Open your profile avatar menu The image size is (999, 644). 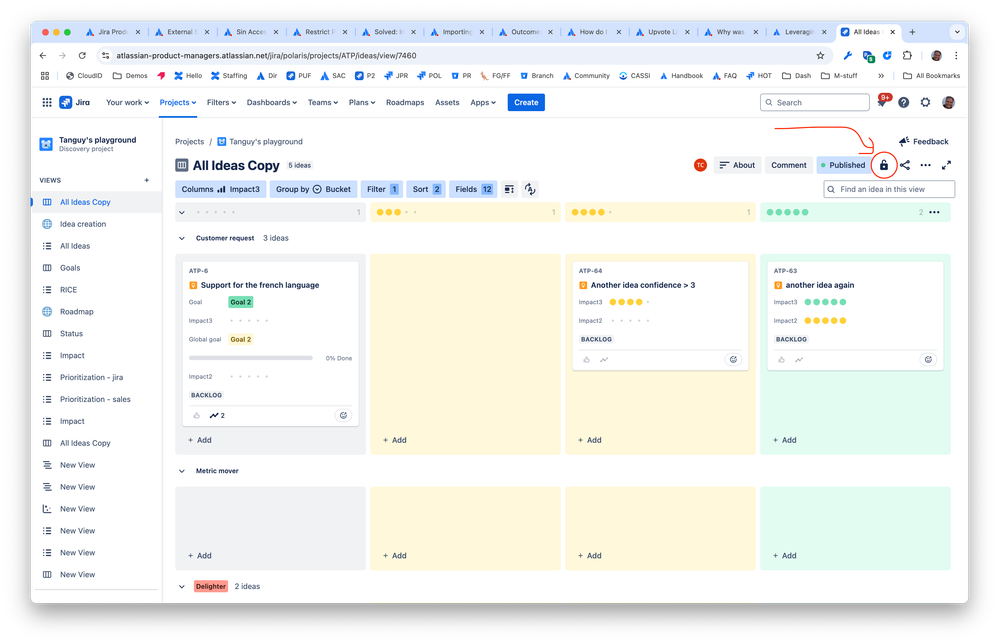click(x=948, y=103)
